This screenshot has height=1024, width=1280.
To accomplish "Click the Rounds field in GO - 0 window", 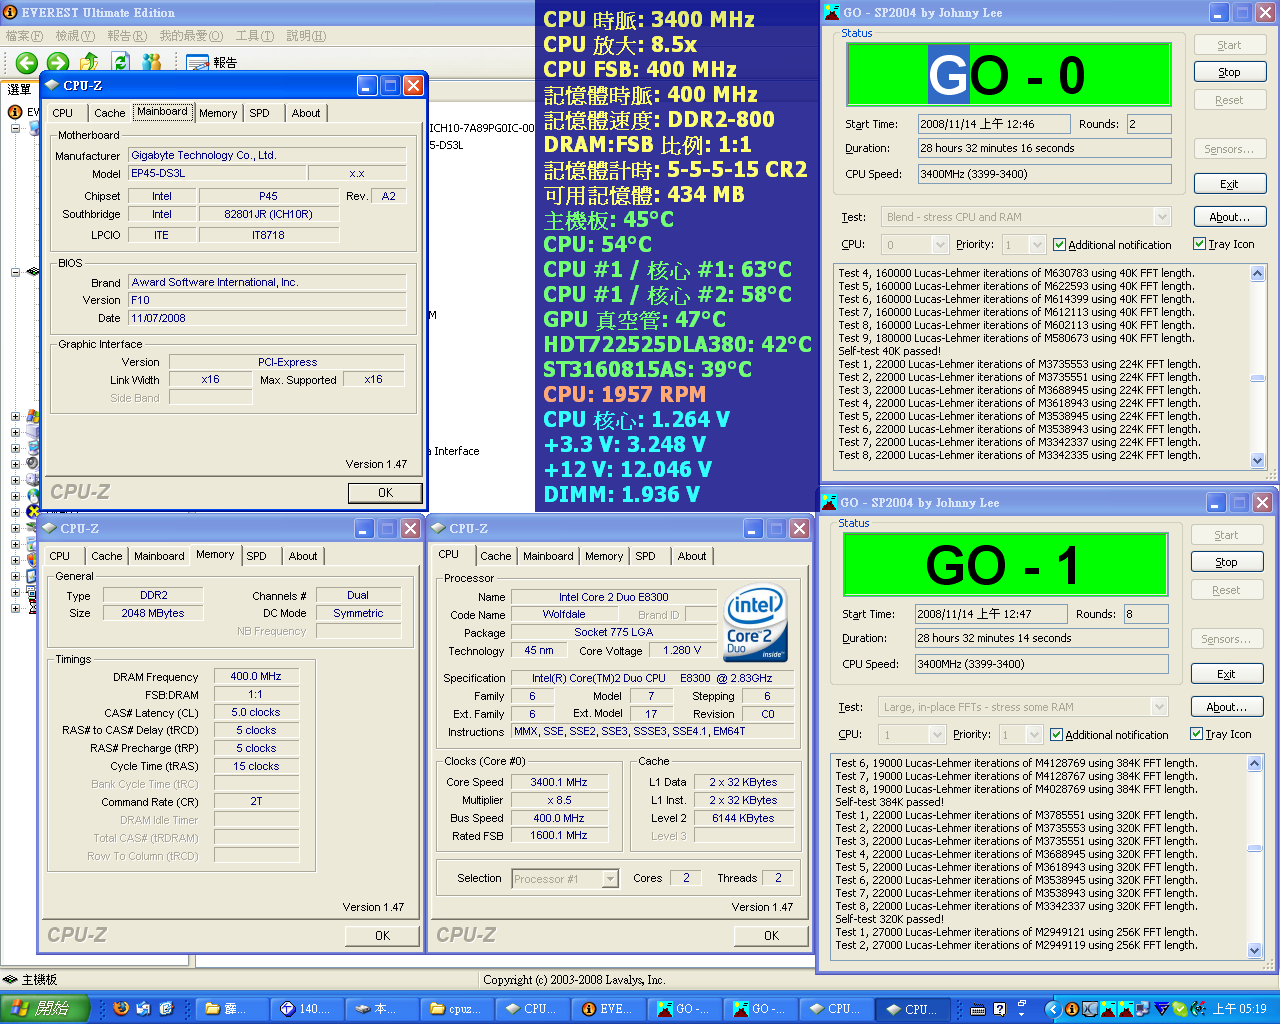I will coord(1148,124).
